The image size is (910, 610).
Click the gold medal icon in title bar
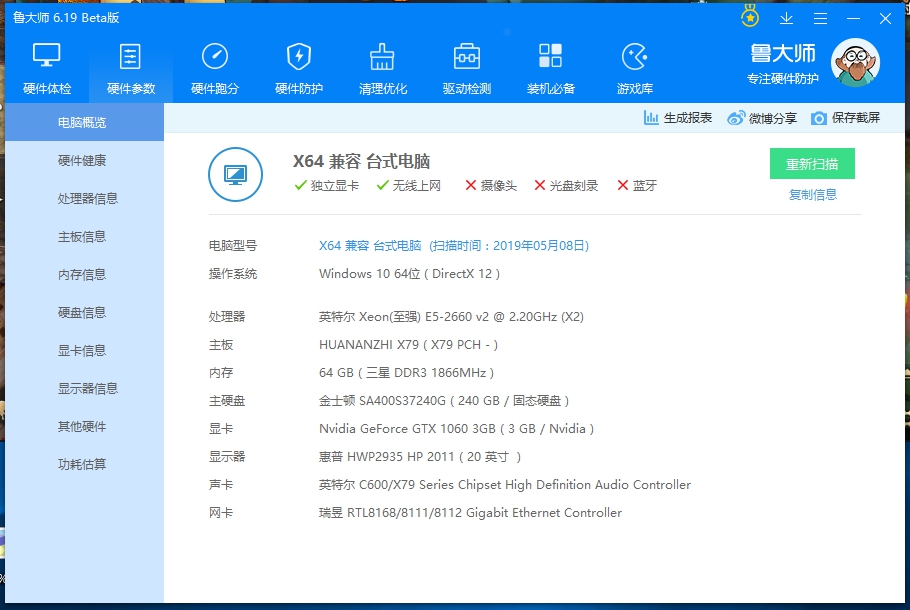[x=750, y=17]
